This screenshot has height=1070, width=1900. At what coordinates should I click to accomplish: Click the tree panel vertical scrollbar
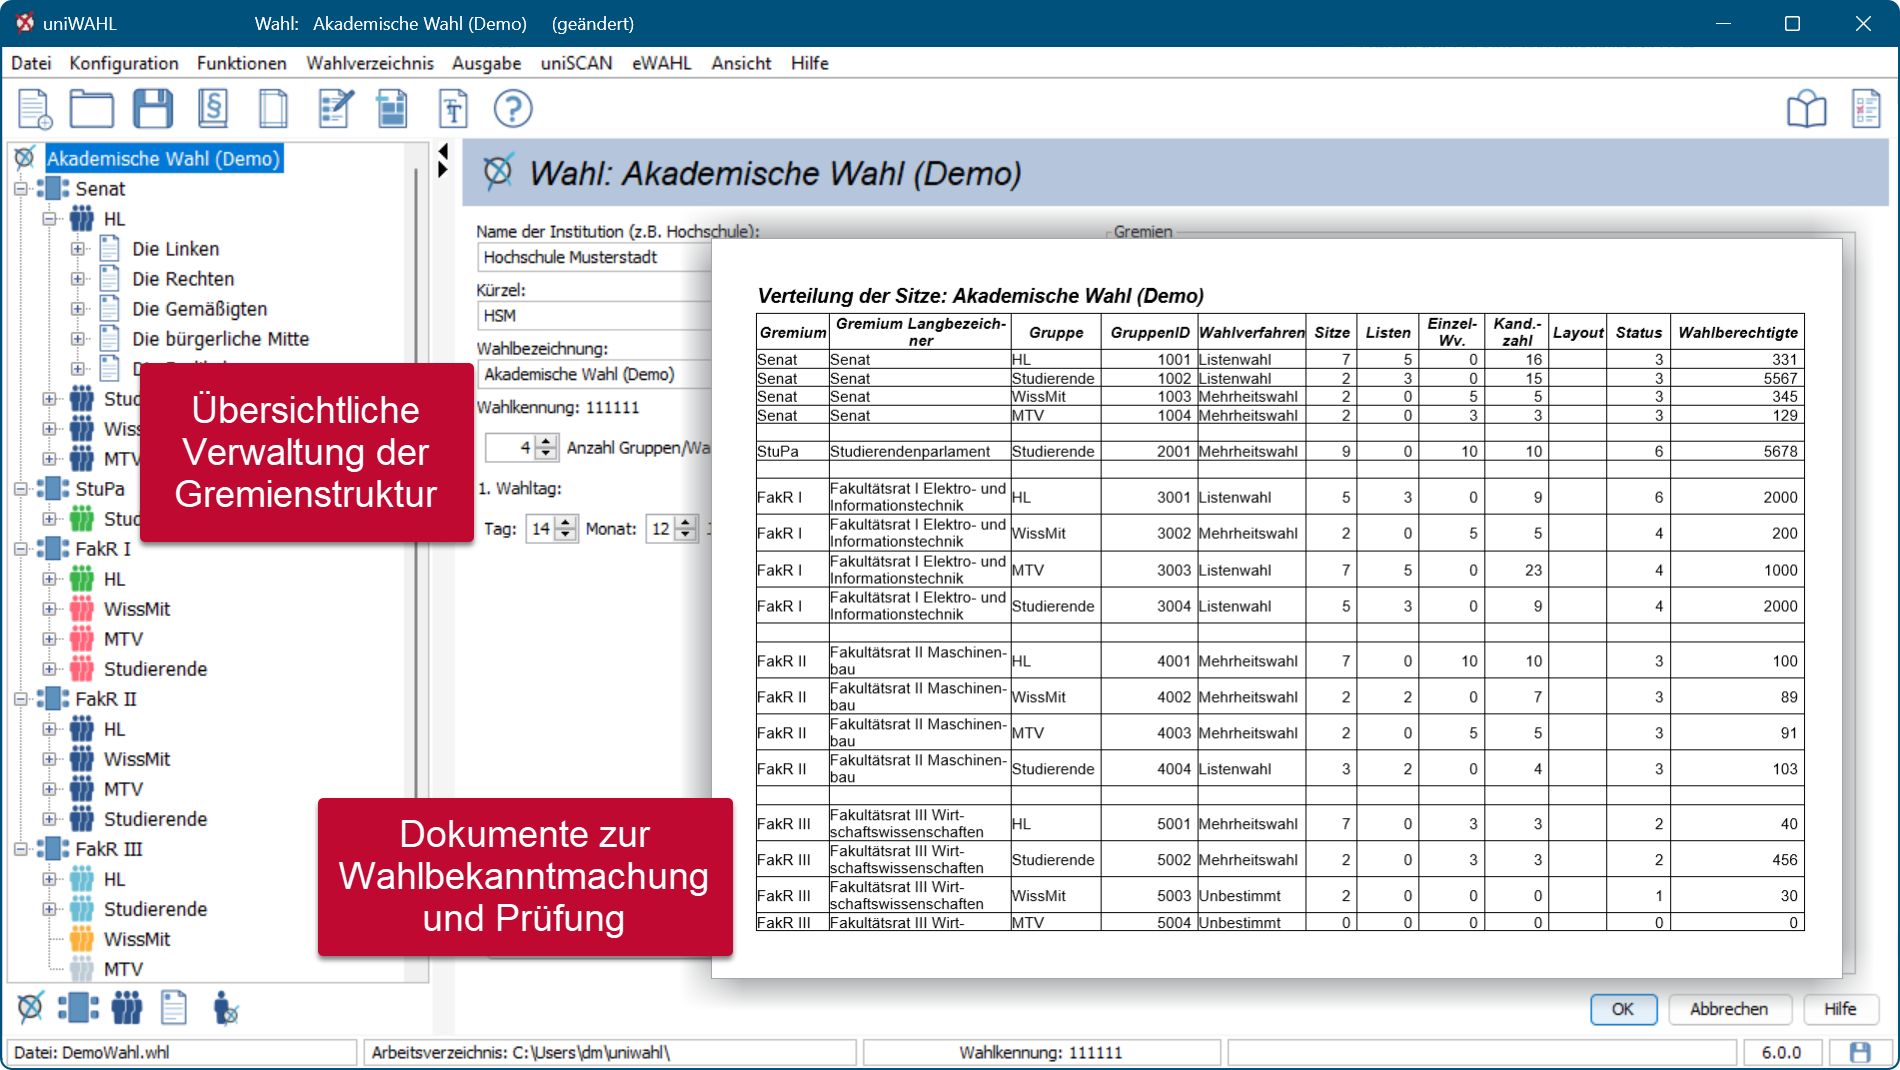pyautogui.click(x=418, y=560)
